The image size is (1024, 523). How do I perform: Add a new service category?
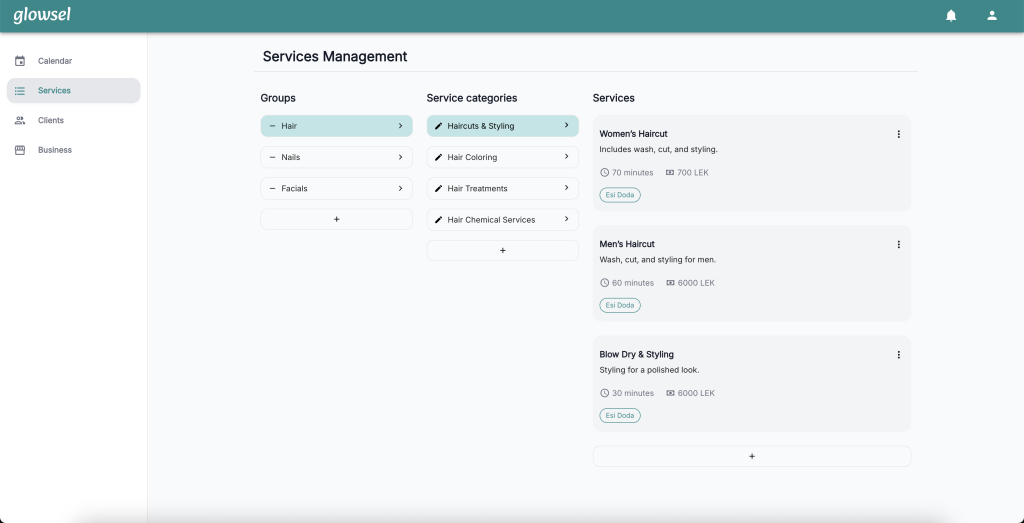502,250
